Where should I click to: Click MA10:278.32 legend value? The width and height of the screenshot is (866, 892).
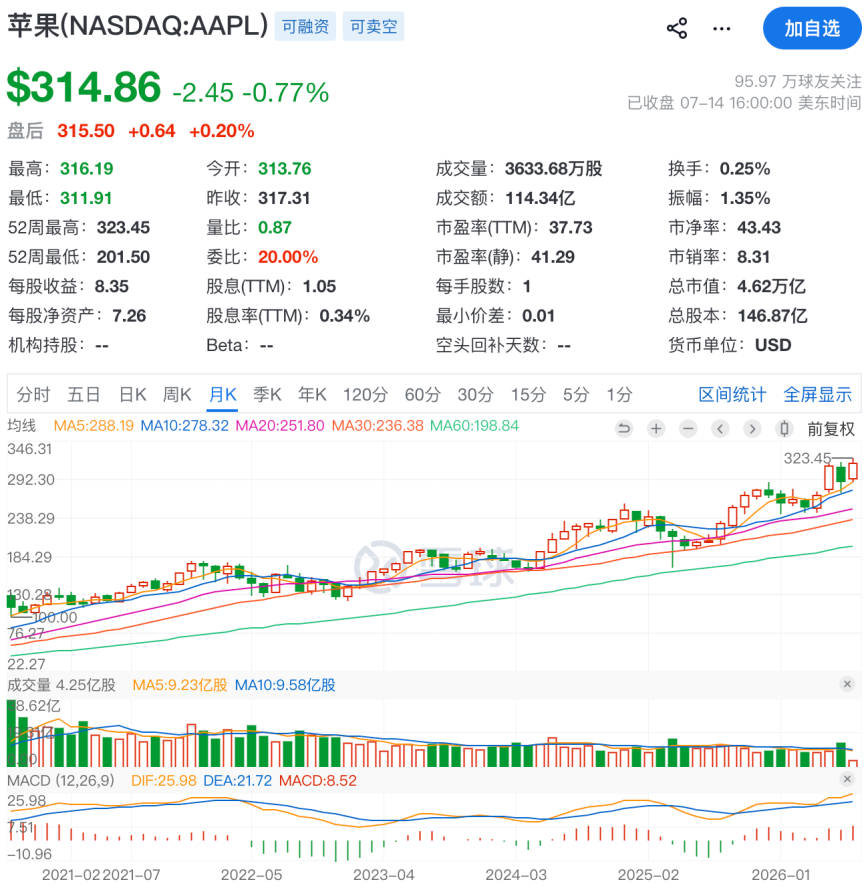coord(184,426)
